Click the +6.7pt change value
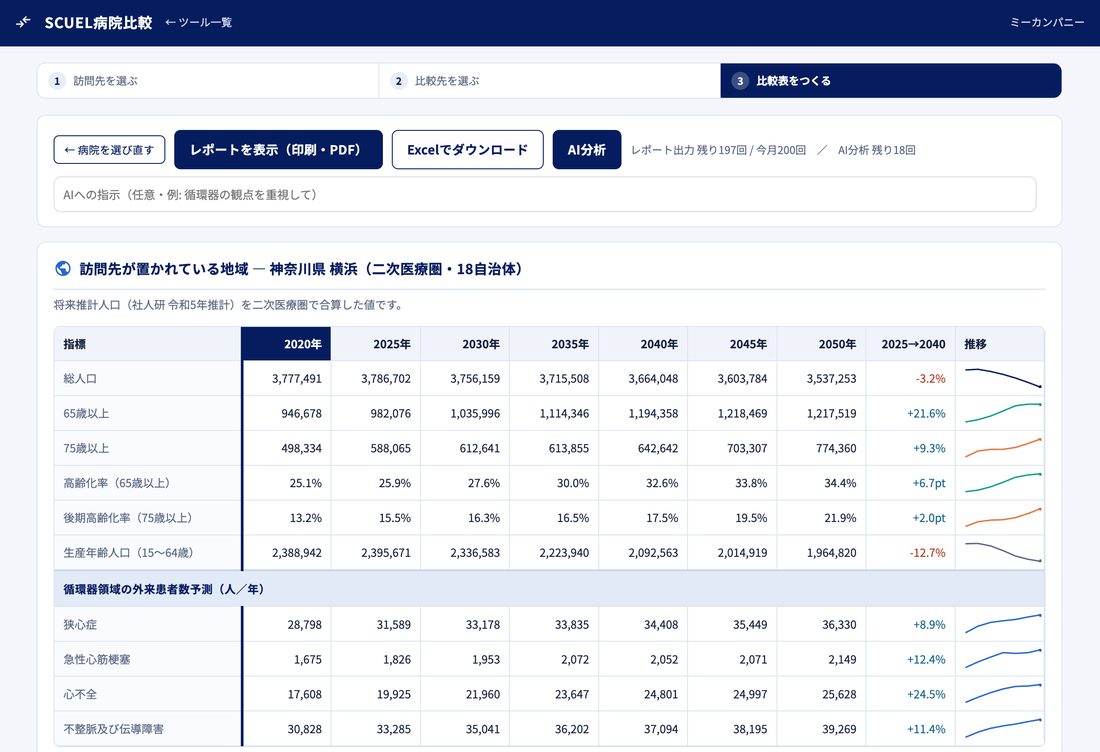Viewport: 1100px width, 752px height. click(929, 483)
